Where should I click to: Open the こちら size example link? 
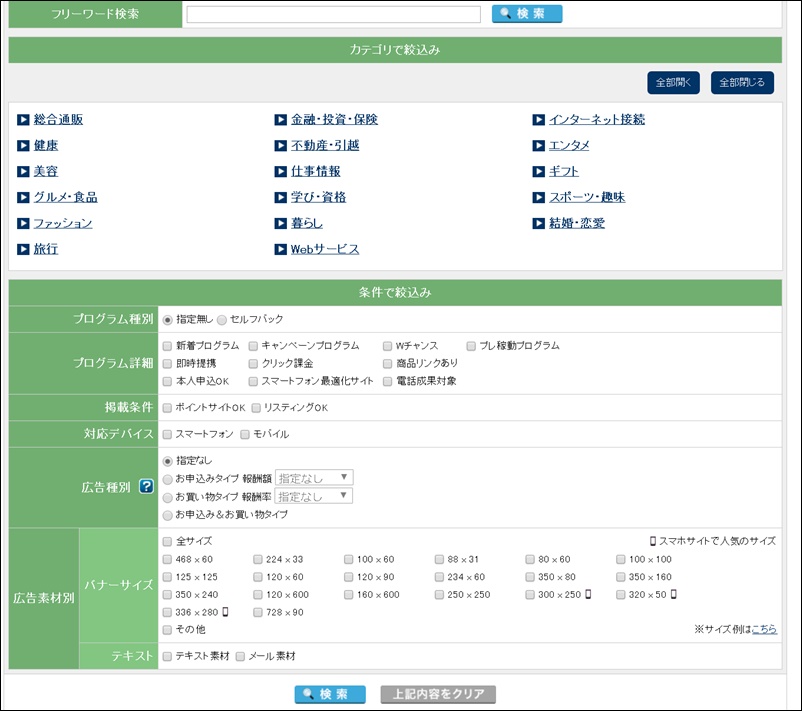(x=764, y=629)
